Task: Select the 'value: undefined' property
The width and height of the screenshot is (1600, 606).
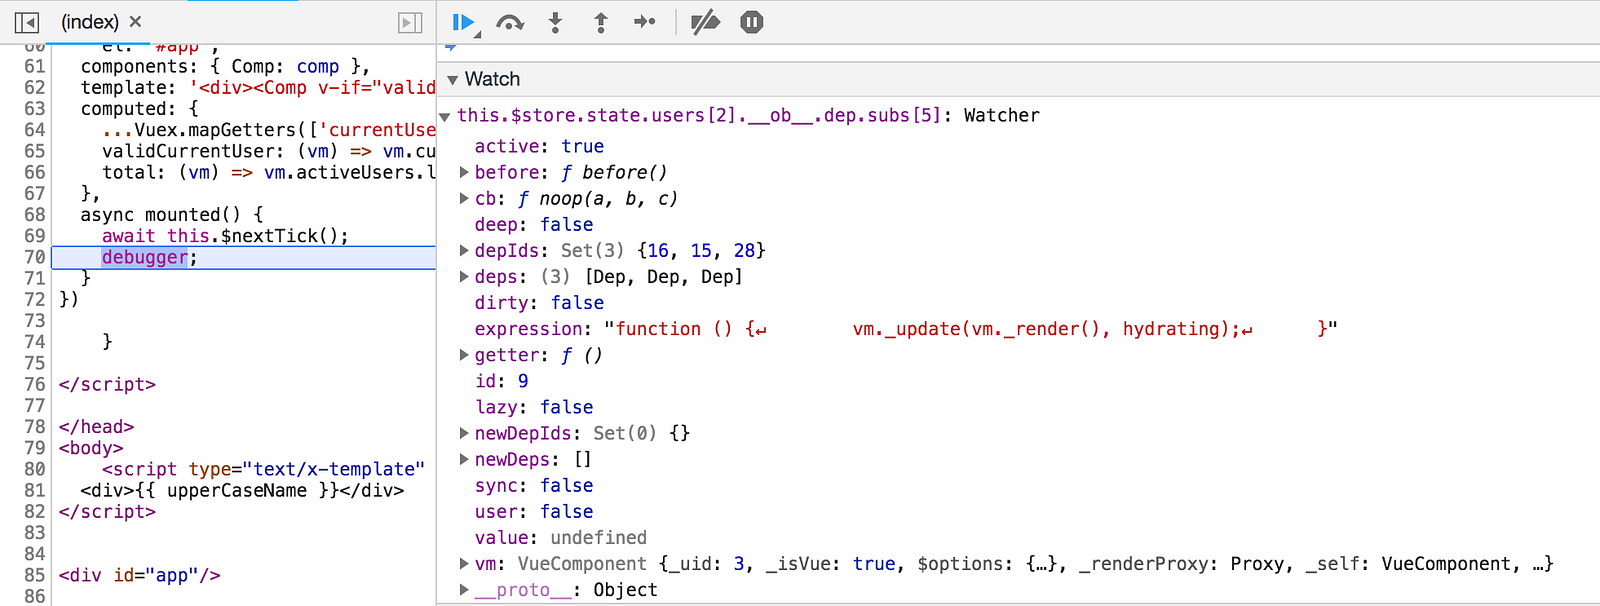Action: coord(561,537)
